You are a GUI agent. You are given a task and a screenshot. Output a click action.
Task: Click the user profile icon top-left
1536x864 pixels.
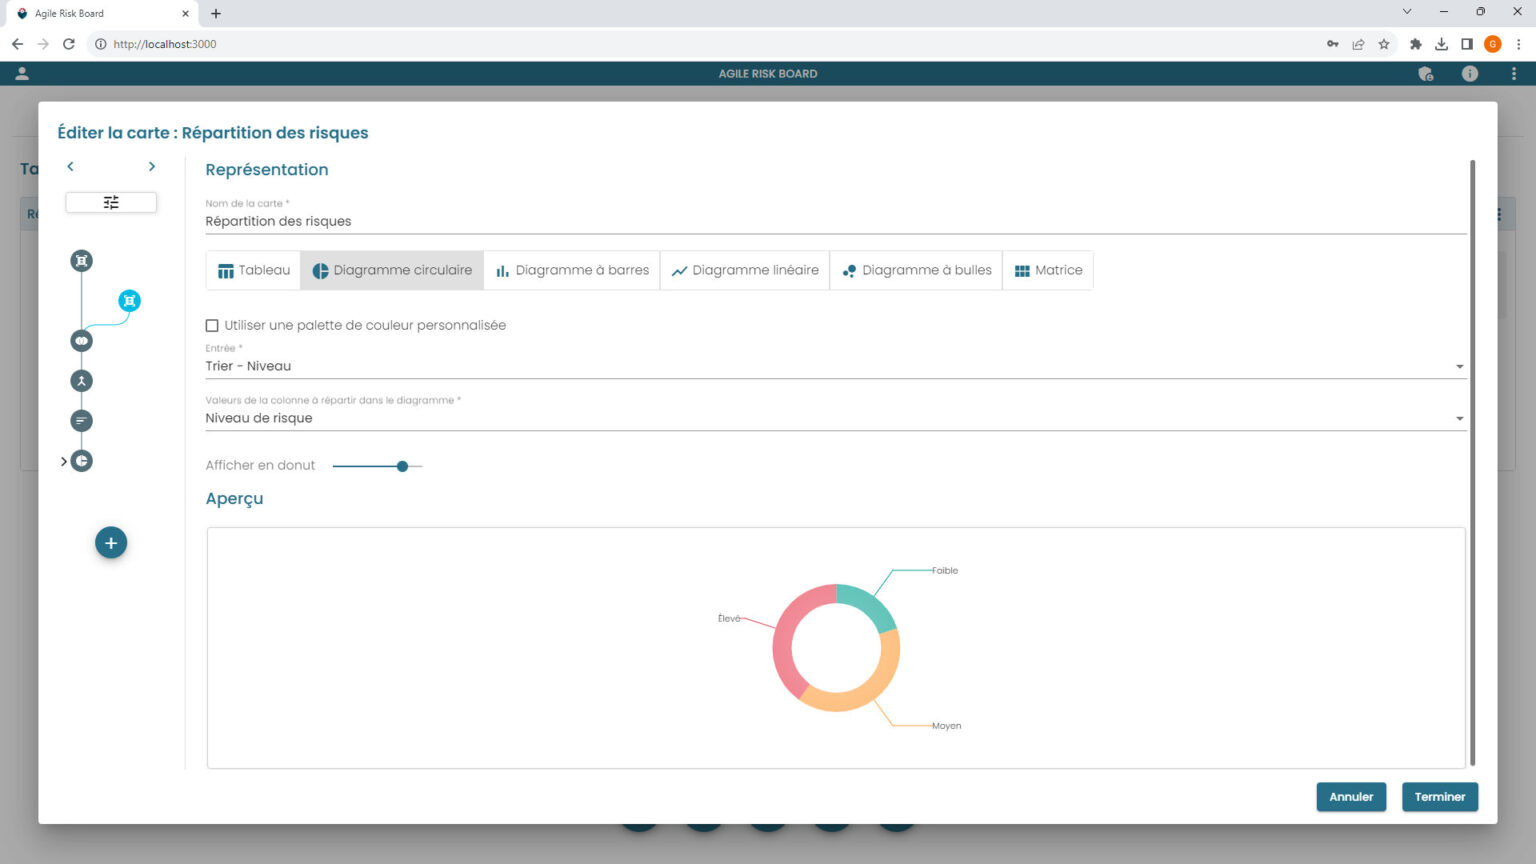pos(21,73)
